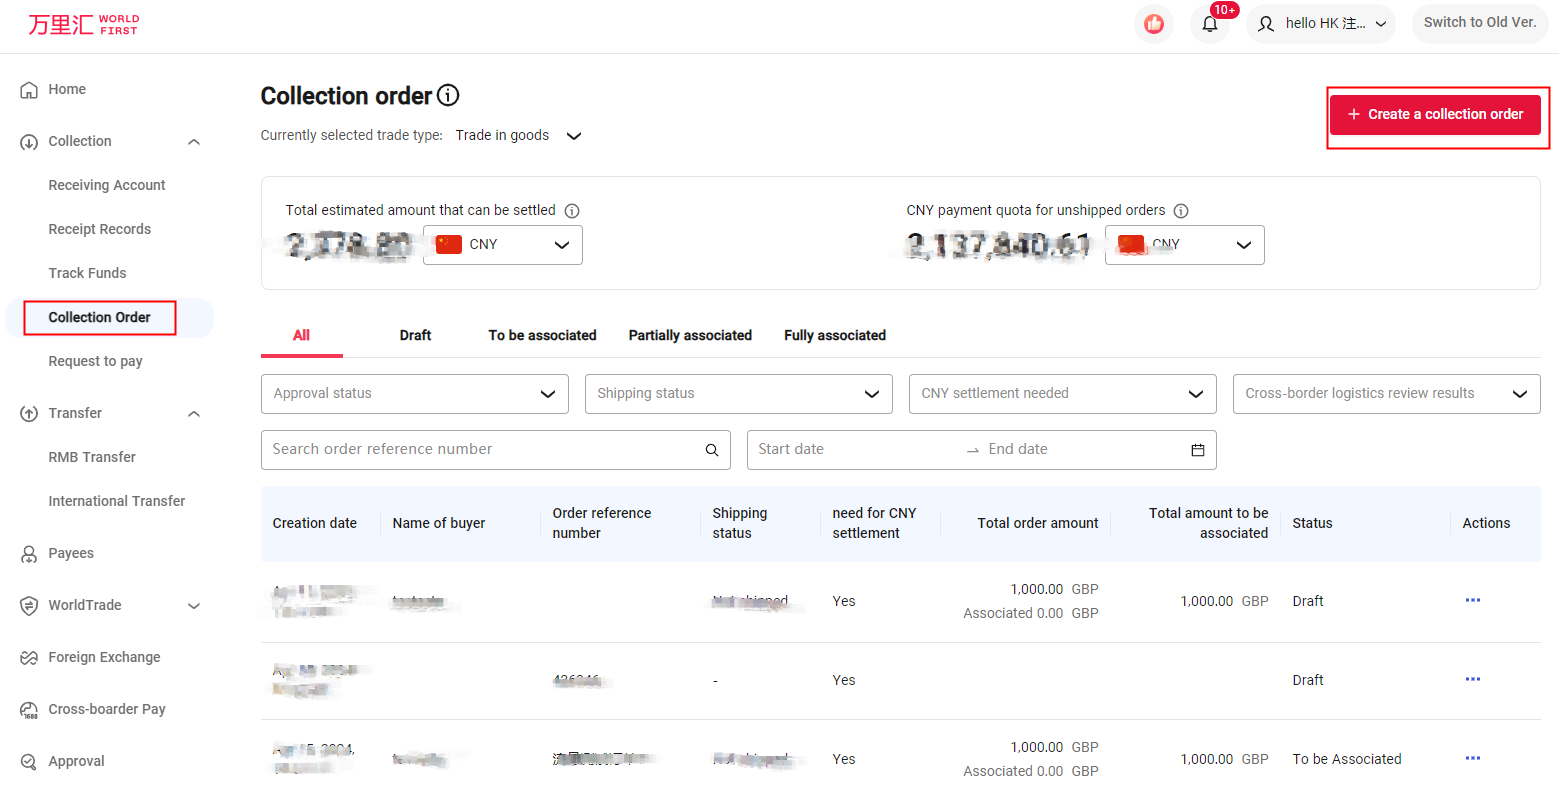The image size is (1559, 790).
Task: Click the notification bell icon
Action: [x=1209, y=24]
